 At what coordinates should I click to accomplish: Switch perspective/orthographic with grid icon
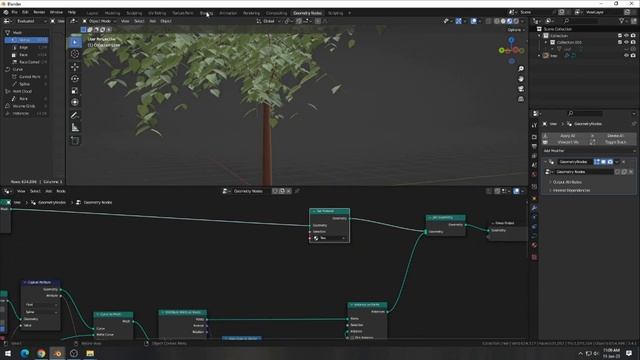point(521,99)
